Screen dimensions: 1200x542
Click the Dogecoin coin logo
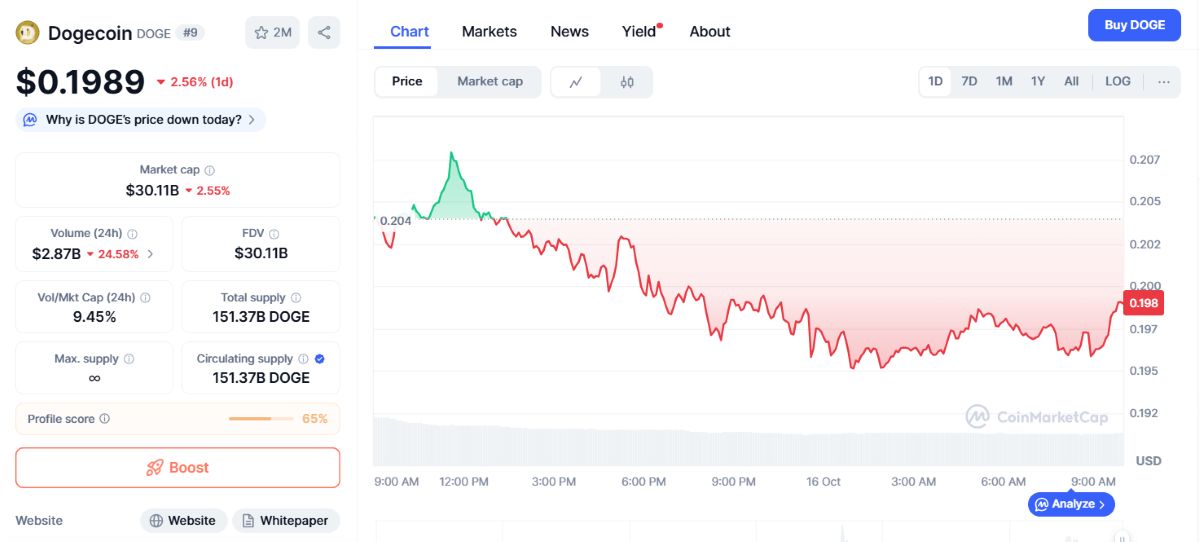pos(27,32)
